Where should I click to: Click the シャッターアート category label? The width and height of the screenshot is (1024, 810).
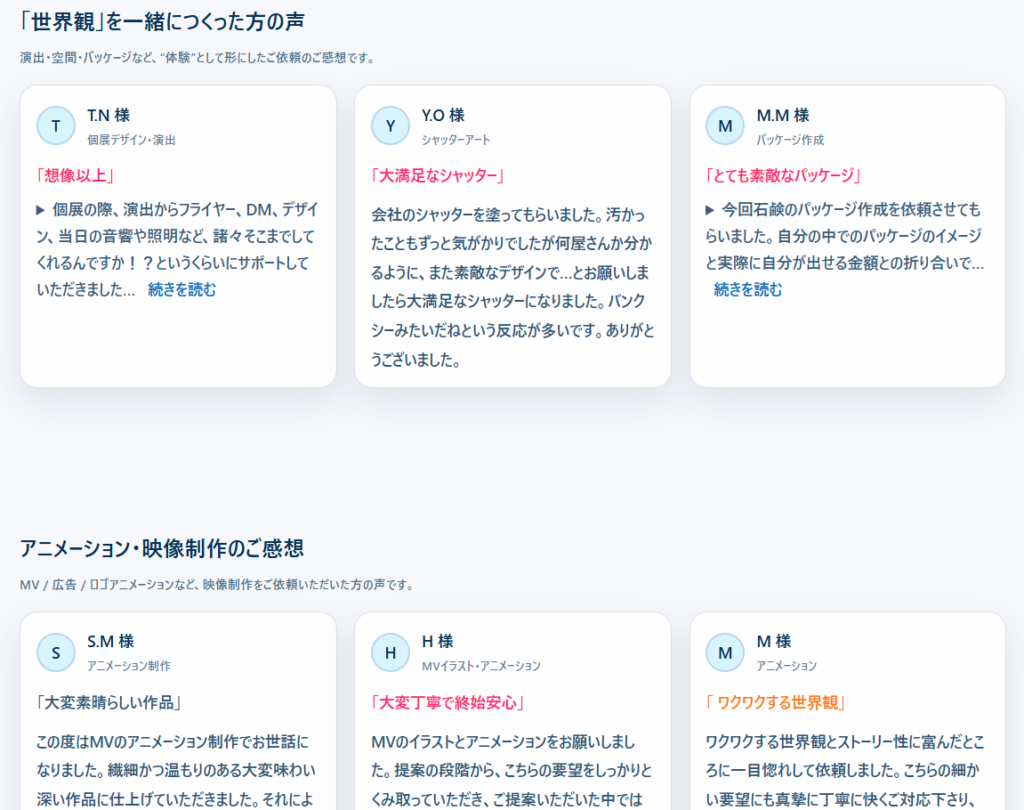point(456,140)
